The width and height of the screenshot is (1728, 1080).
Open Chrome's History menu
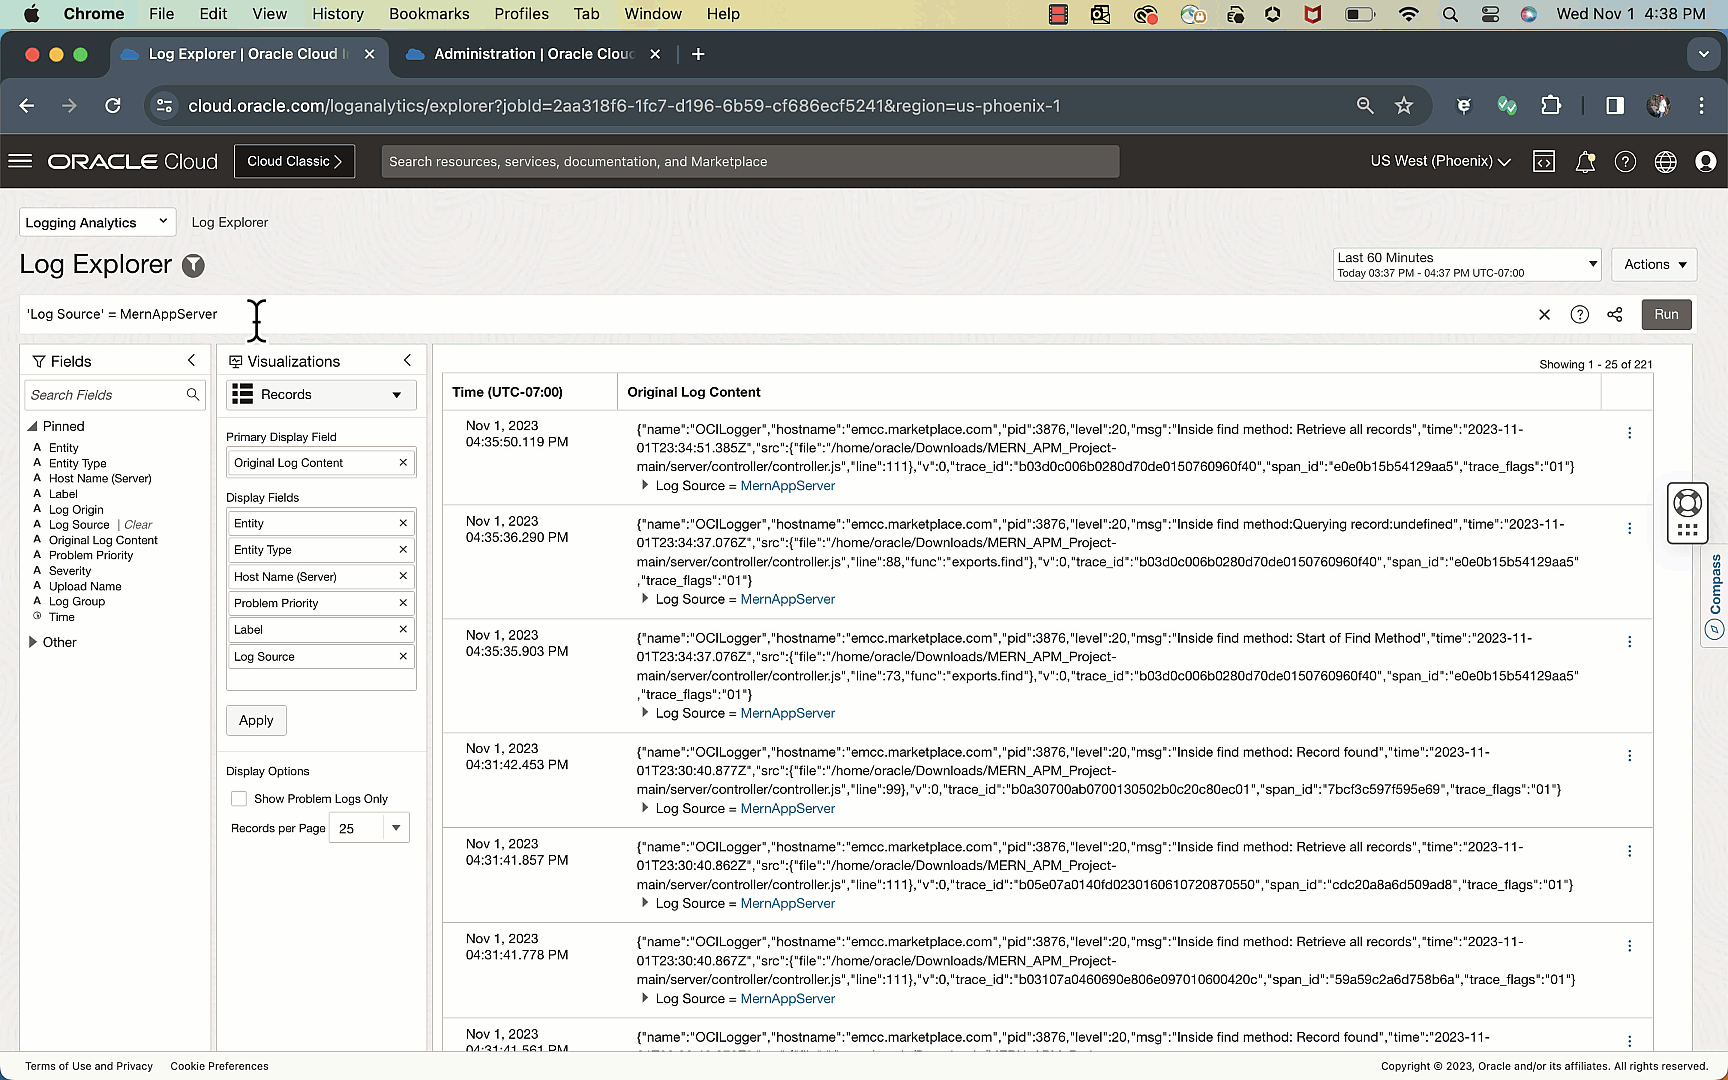(x=337, y=14)
